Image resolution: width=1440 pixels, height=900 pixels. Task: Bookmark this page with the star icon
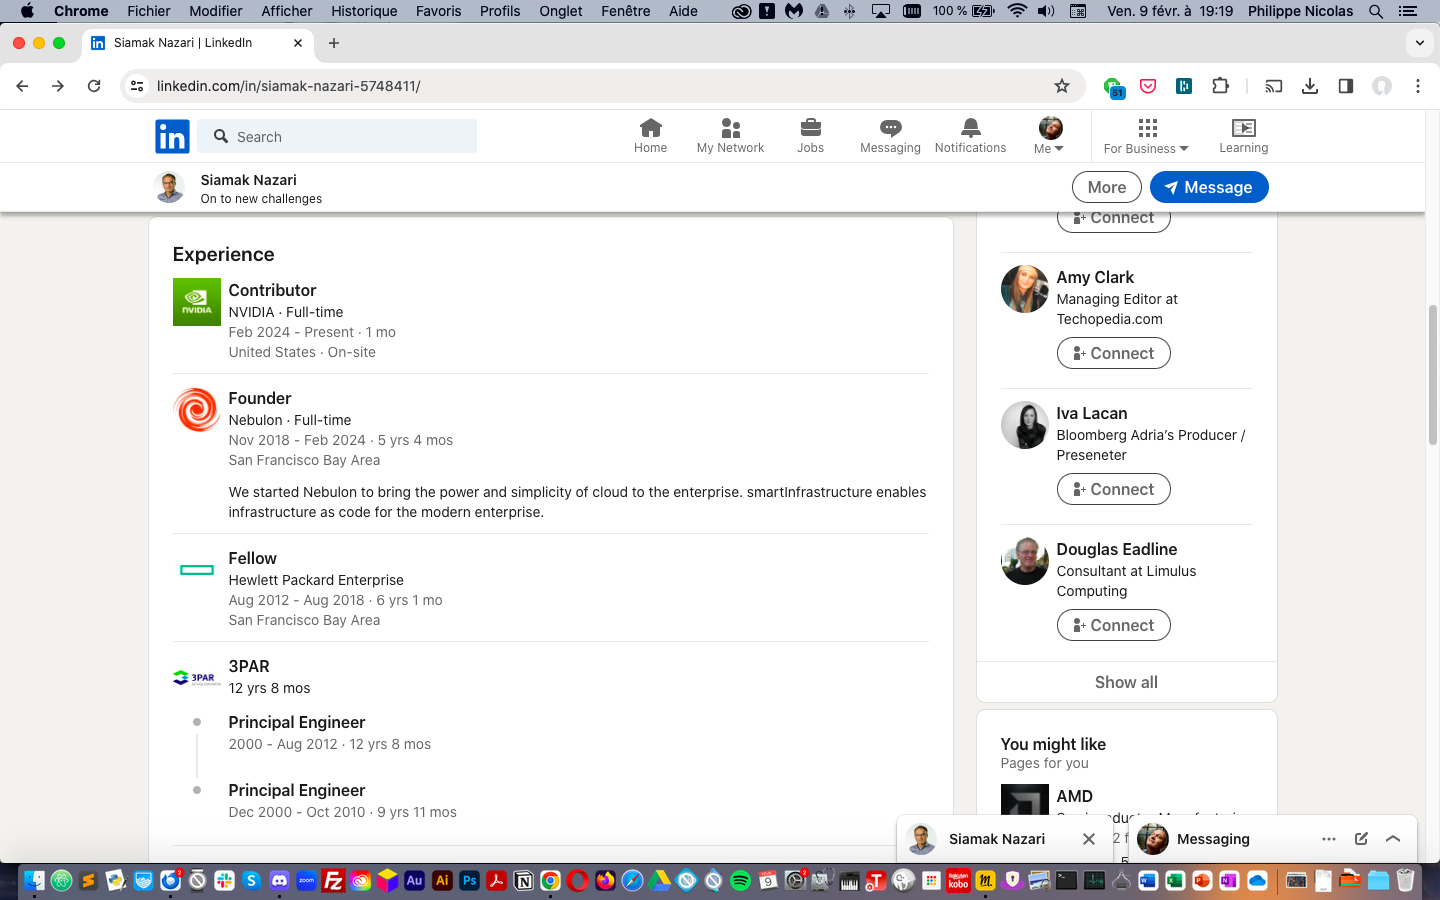1062,86
